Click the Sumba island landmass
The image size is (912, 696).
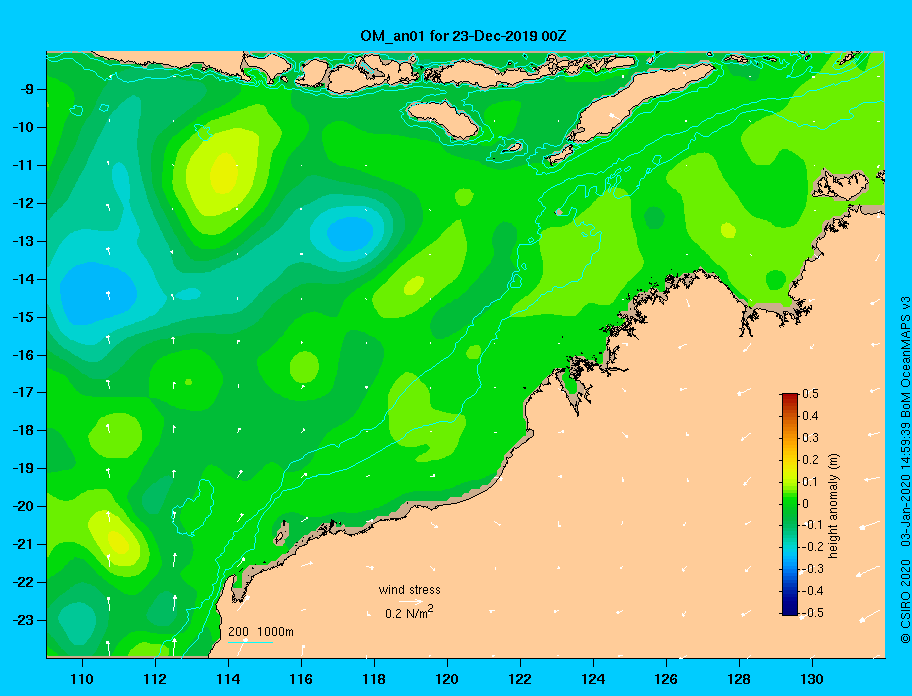pyautogui.click(x=442, y=119)
